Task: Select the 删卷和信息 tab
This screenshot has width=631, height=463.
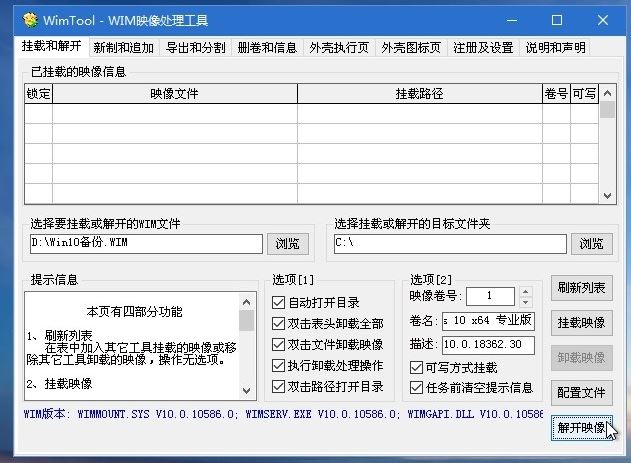Action: 266,47
